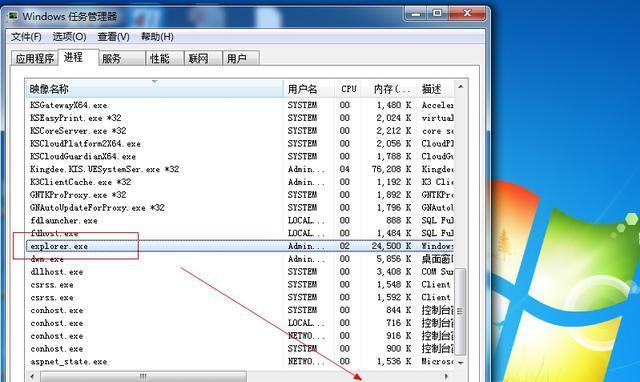Select the aspnet_state.exe process
Image resolution: width=640 pixels, height=382 pixels.
[x=239, y=362]
